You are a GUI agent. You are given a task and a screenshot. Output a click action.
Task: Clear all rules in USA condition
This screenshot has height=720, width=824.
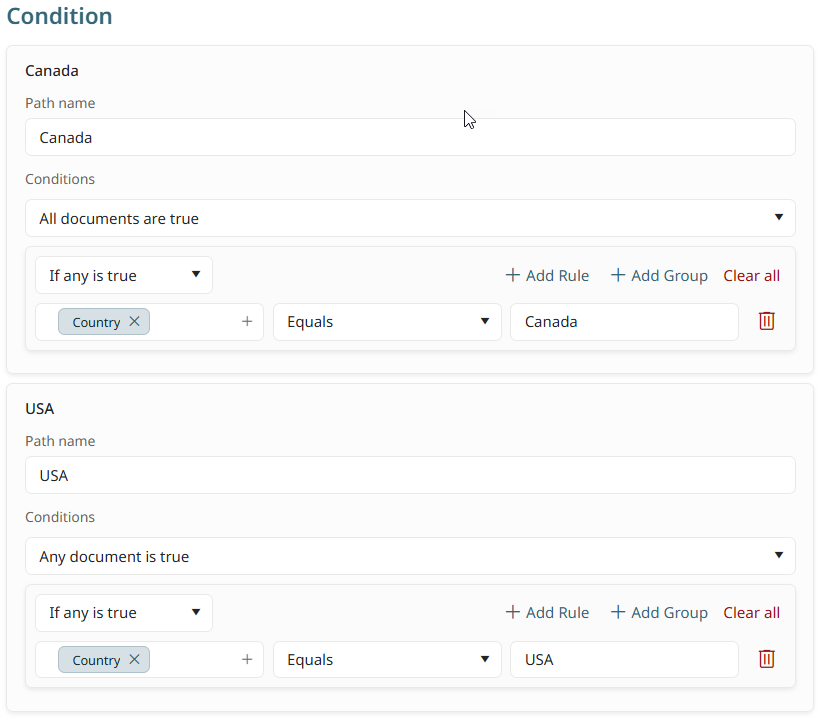pos(751,613)
